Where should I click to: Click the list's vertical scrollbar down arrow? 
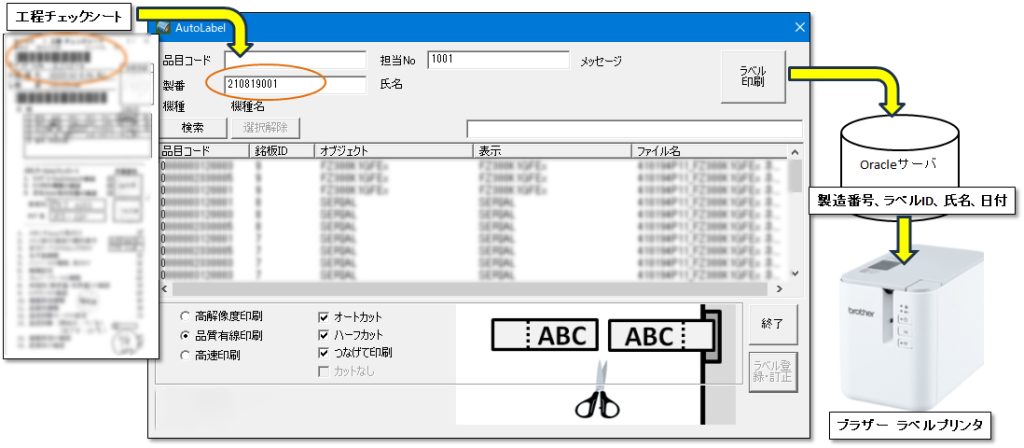point(796,273)
